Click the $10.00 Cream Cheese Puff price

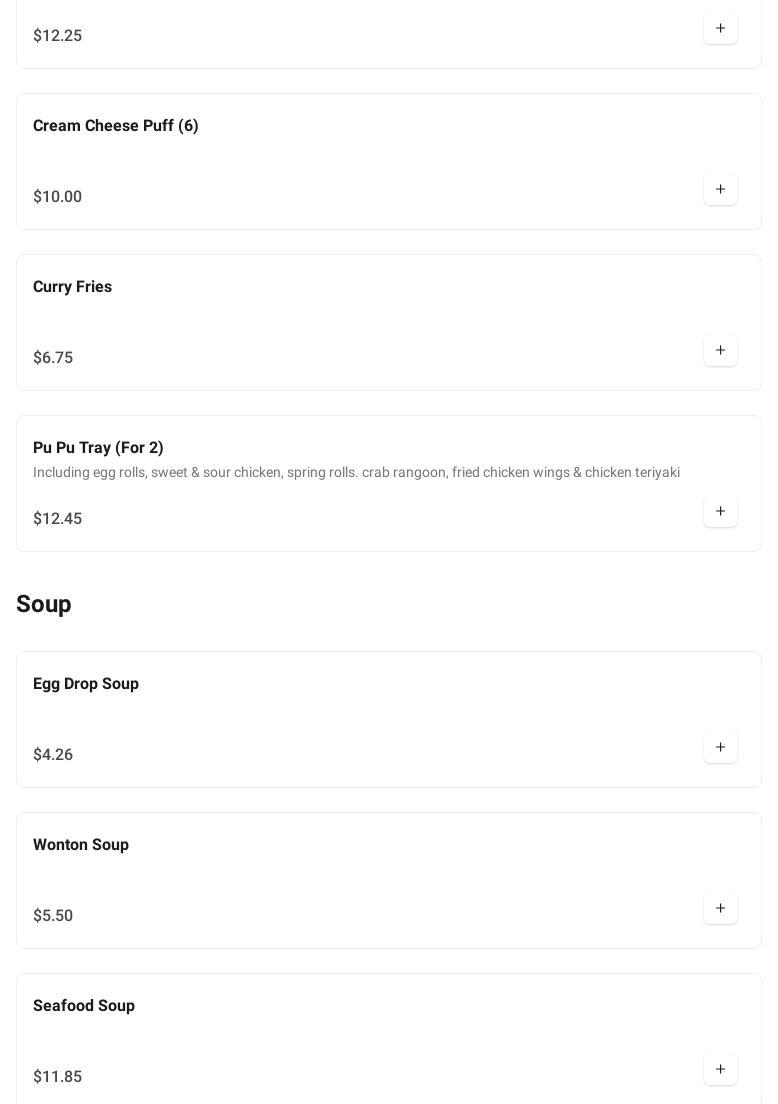pos(58,197)
